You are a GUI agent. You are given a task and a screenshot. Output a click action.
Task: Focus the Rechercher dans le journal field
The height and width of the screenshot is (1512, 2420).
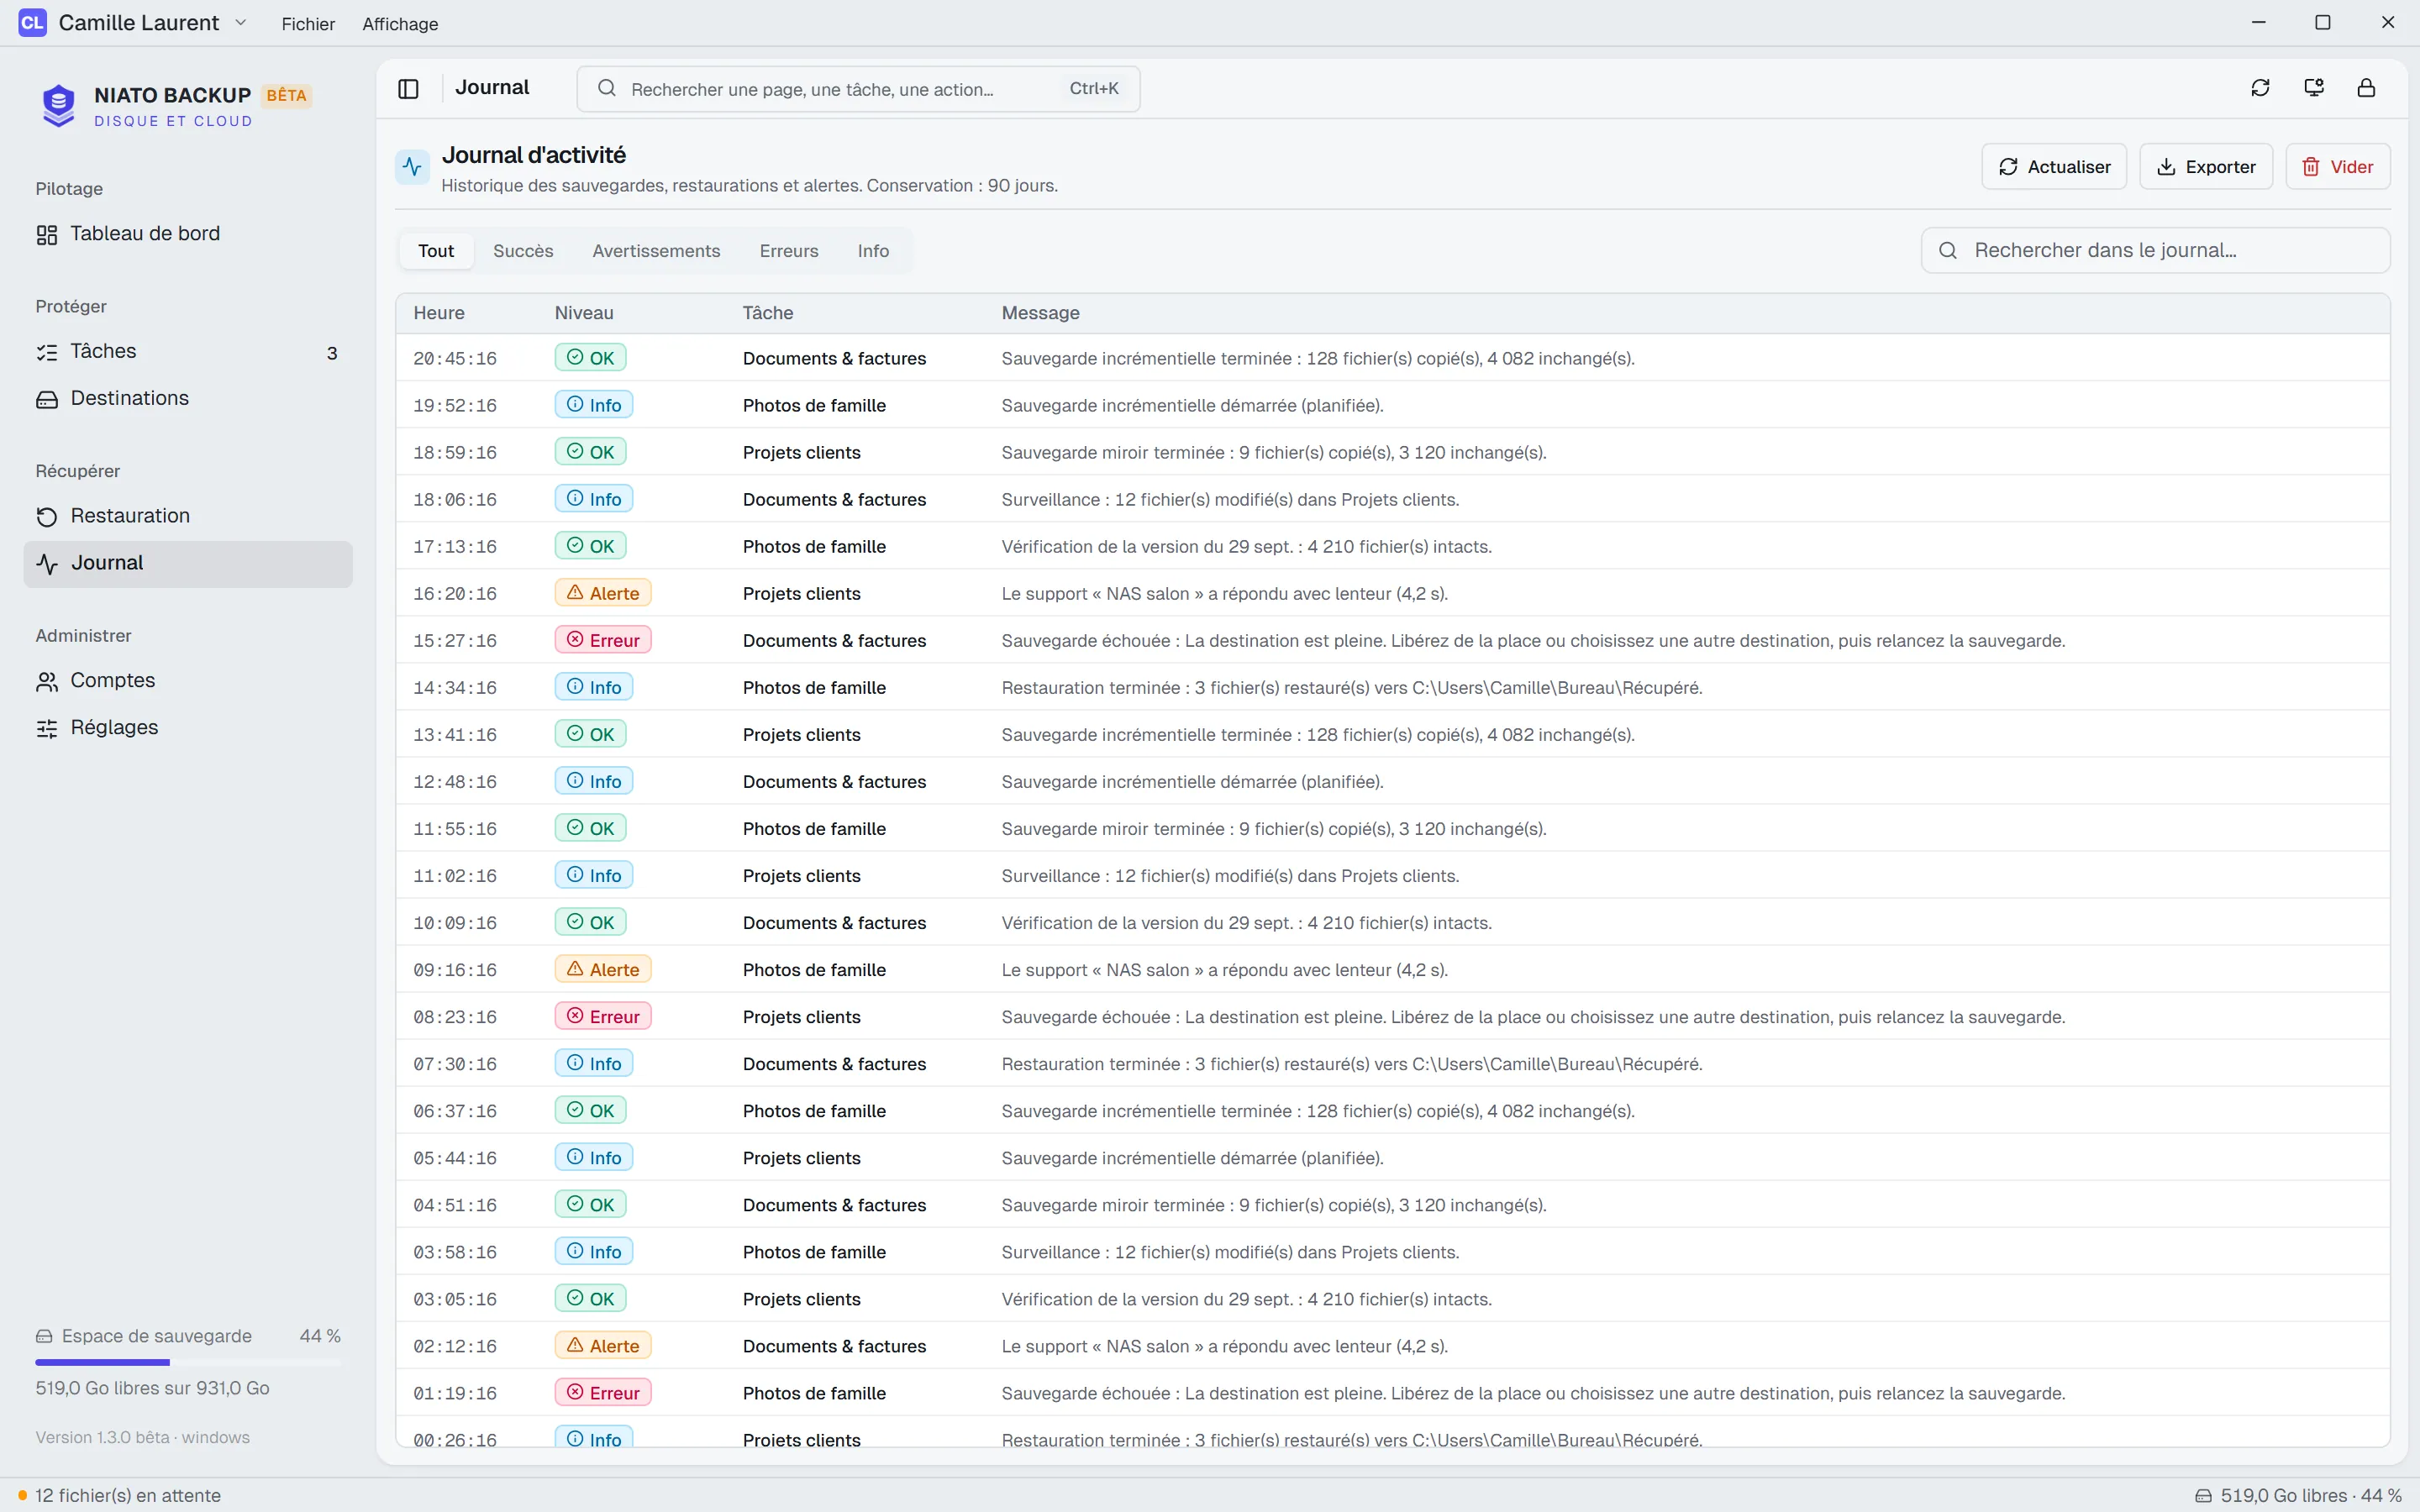2155,250
